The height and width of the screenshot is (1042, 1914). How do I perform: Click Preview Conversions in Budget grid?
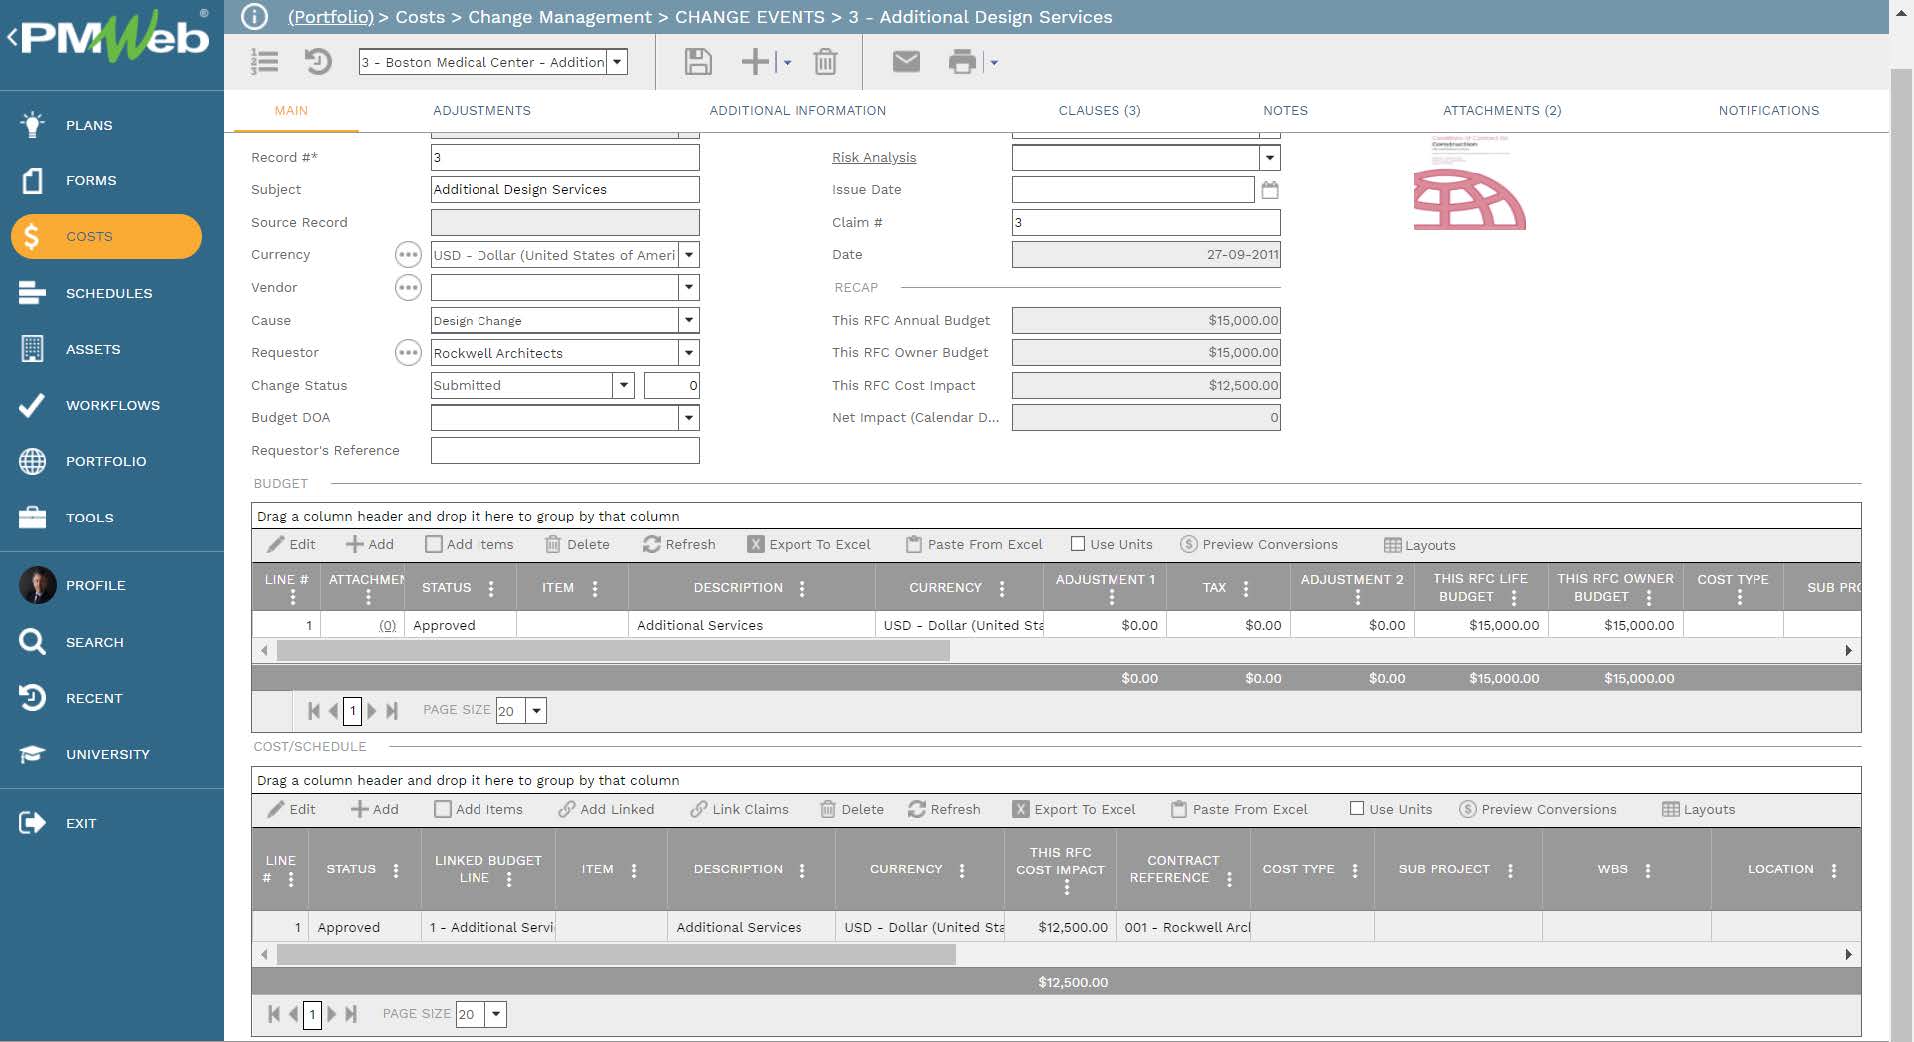click(1259, 544)
